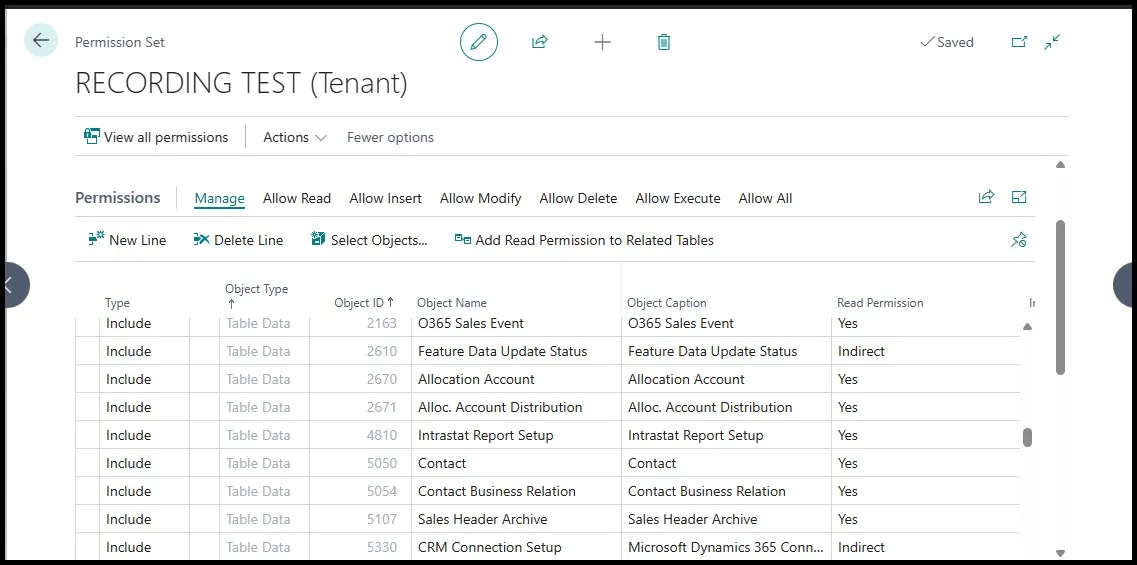Unpin the action bar with pin icon
This screenshot has height=565, width=1137.
coord(1019,240)
